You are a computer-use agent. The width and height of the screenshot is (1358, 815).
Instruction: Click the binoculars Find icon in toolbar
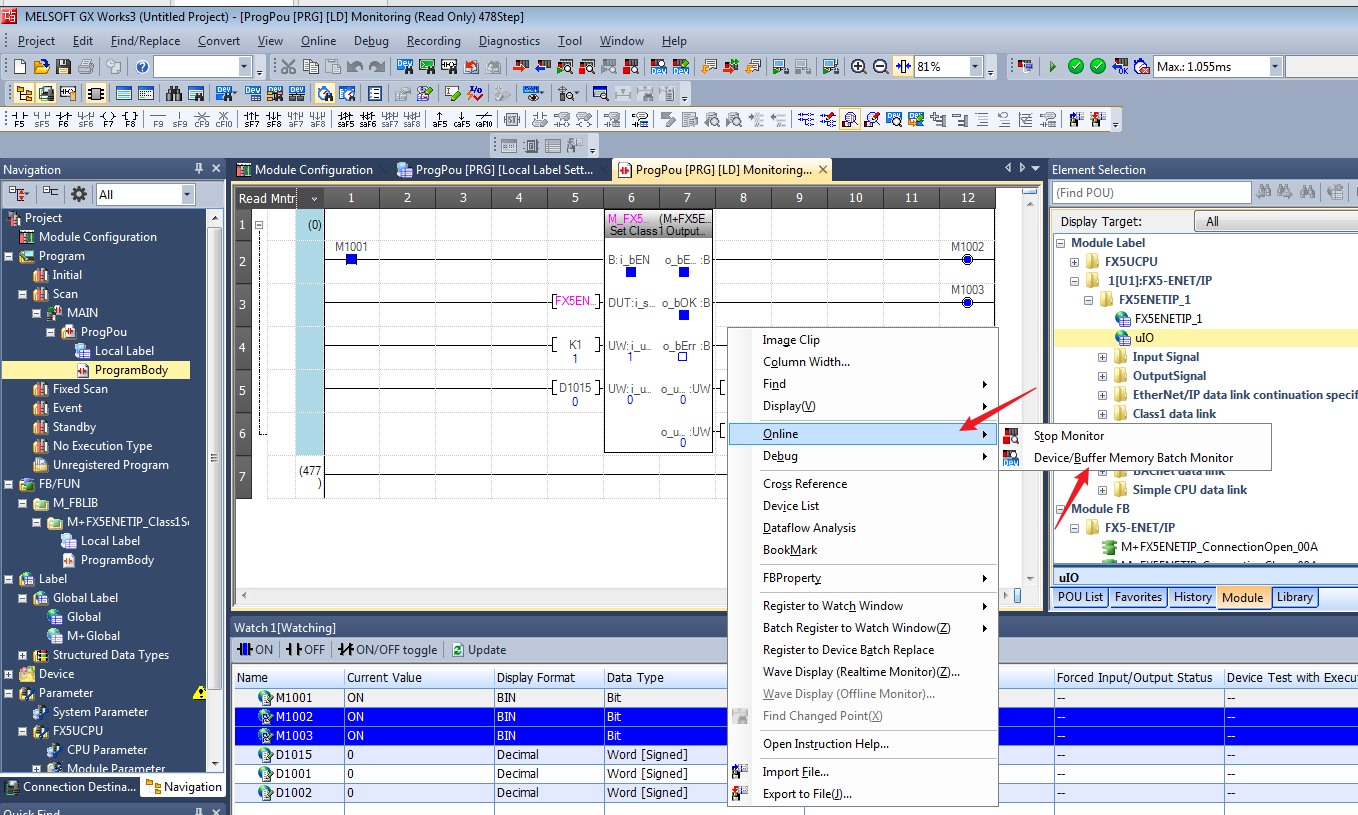click(174, 94)
